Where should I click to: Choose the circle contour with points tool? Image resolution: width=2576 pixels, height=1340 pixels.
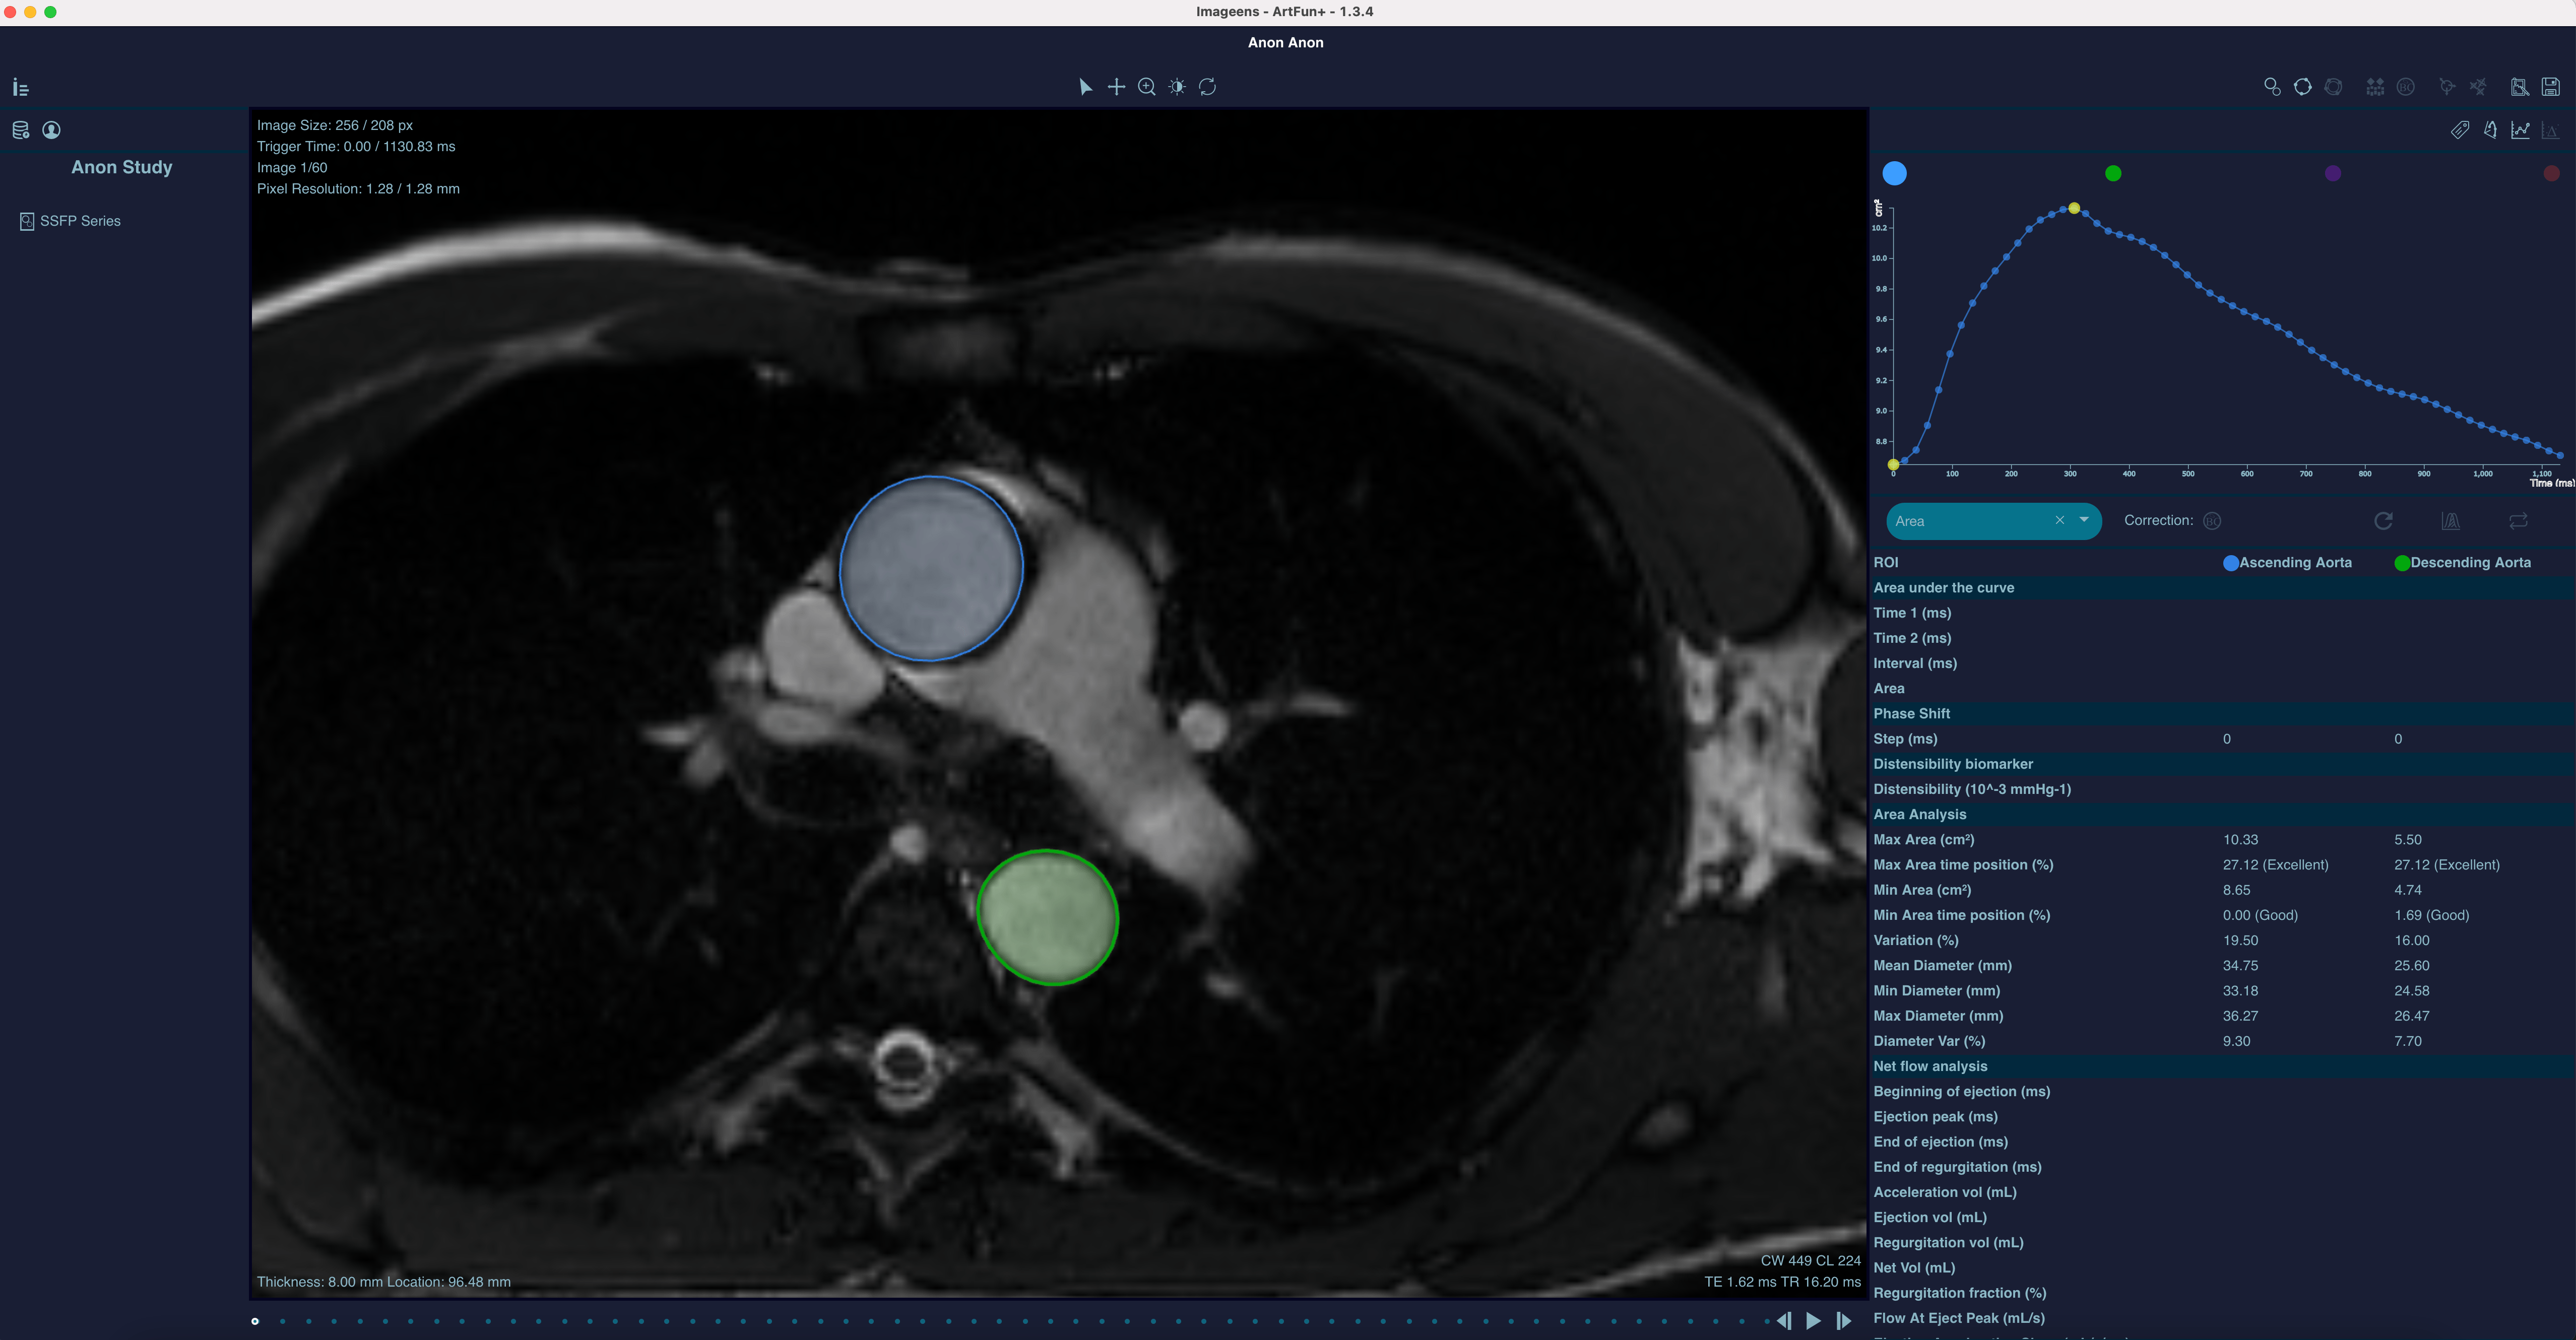(2303, 87)
